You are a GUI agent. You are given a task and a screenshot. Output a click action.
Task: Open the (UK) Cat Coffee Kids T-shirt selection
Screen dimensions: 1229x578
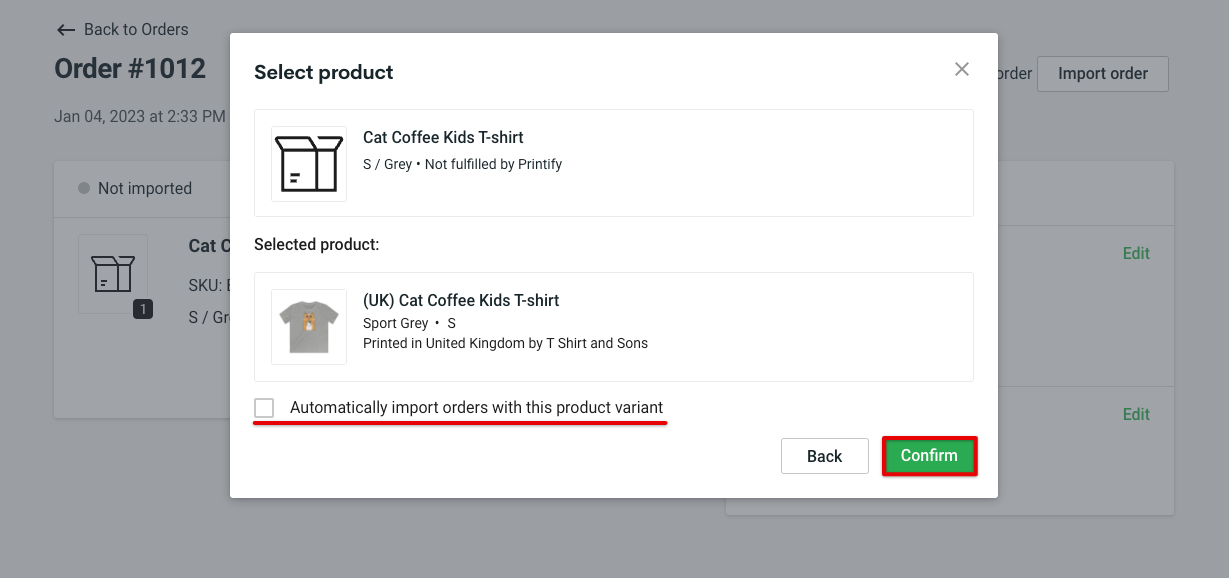[613, 327]
